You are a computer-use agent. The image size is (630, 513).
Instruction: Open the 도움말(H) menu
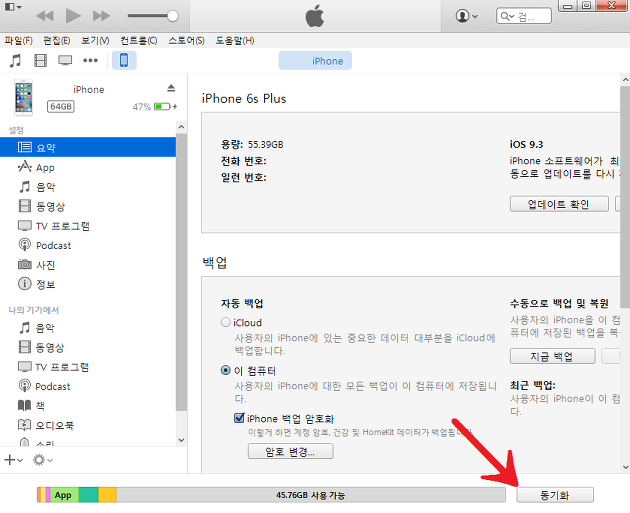coord(235,41)
